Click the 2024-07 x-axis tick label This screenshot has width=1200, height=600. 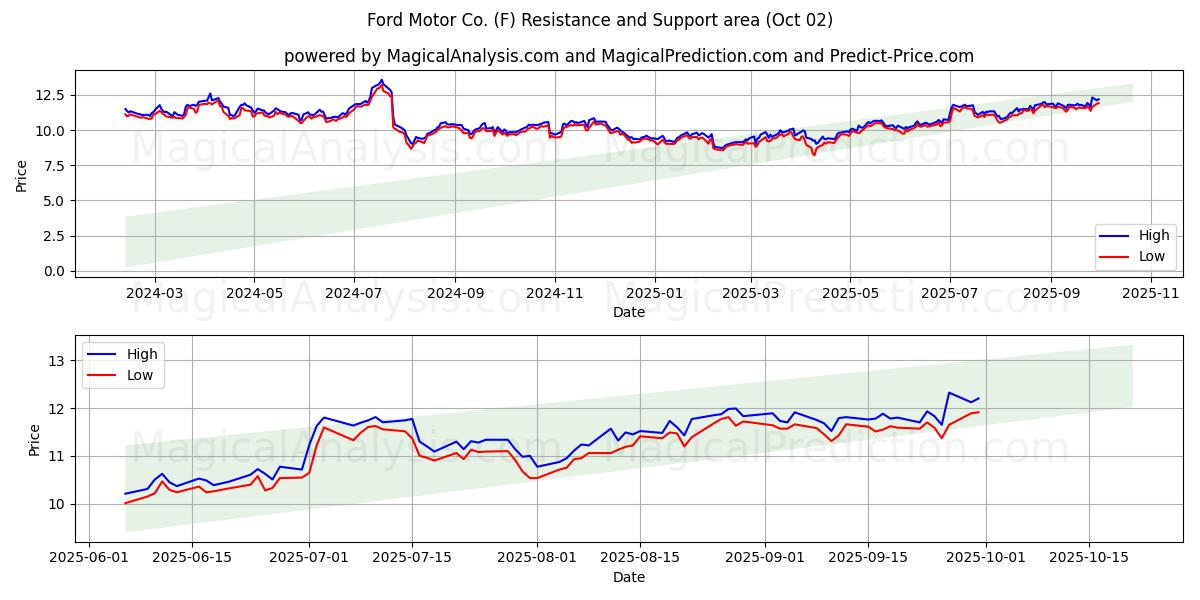354,293
